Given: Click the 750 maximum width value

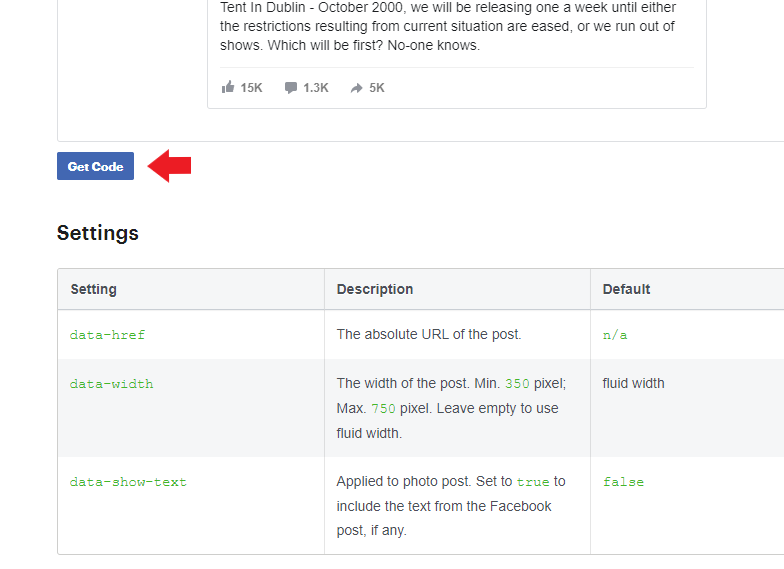Looking at the screenshot, I should 384,408.
